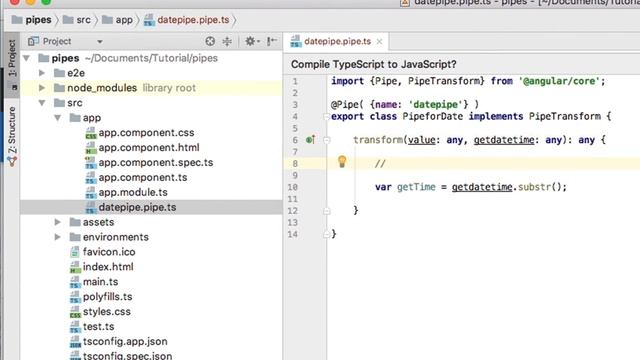Click 'datepipe' string in Pipe decorator
Screen dimensions: 640x360
click(x=435, y=105)
